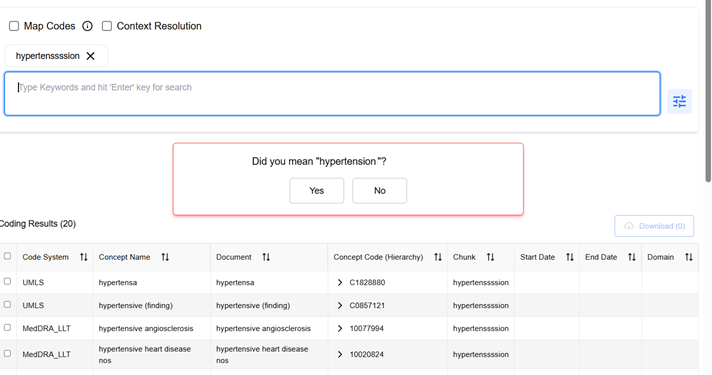The height and width of the screenshot is (375, 712).
Task: Click hypertensive (finding) in Document column
Action: (253, 306)
